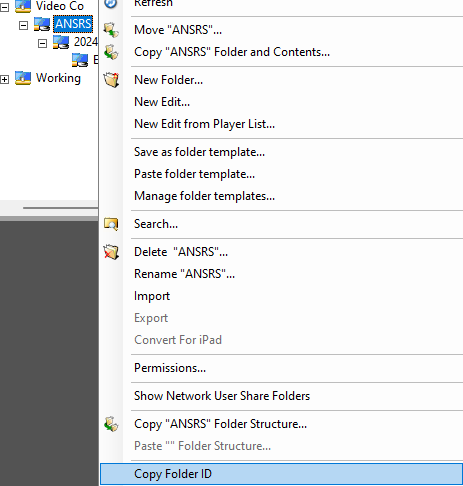Click the Delete "ANSRS" folder icon
Image resolution: width=463 pixels, height=486 pixels.
click(111, 252)
